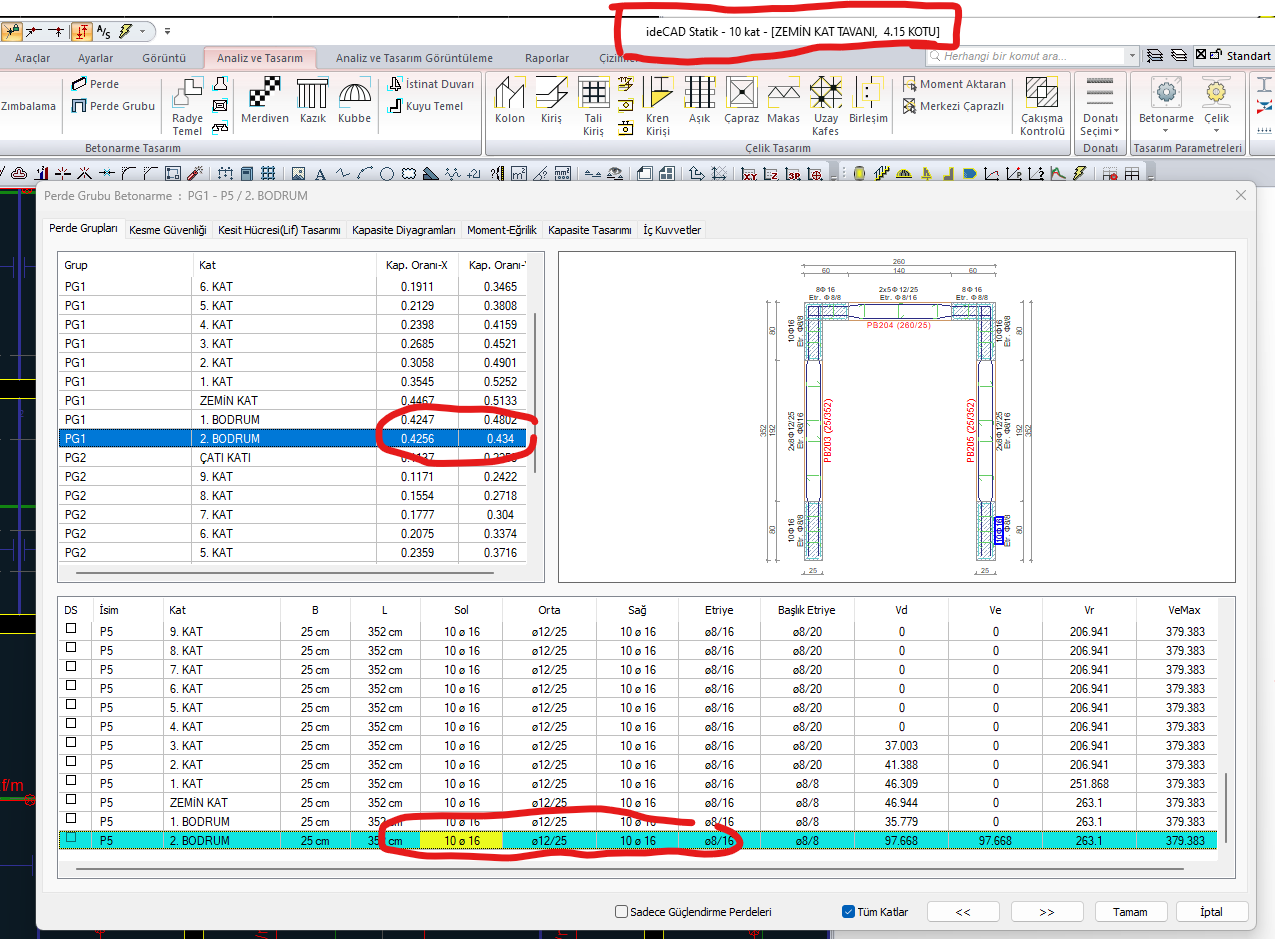Image resolution: width=1275 pixels, height=939 pixels.
Task: Click the lightning bolt quick-access icon
Action: [126, 31]
